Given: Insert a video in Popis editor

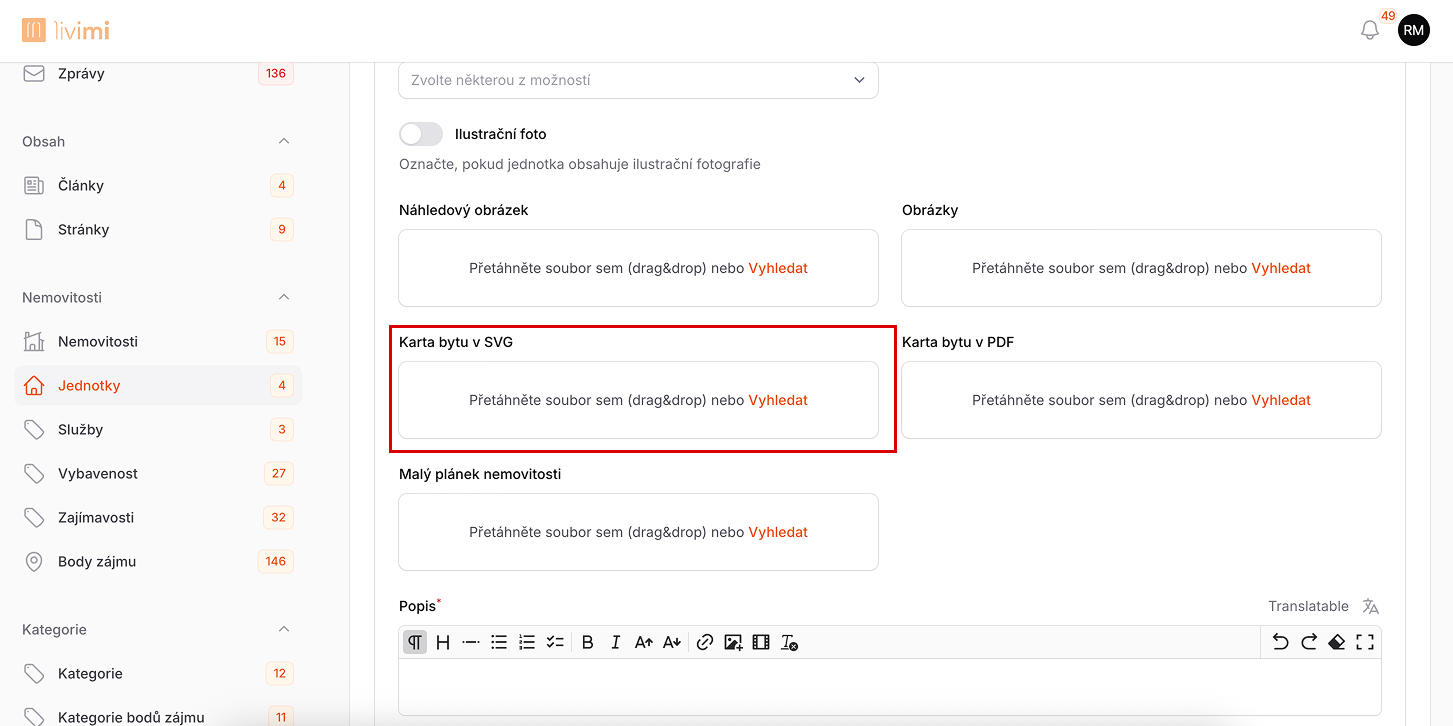Looking at the screenshot, I should click(761, 642).
